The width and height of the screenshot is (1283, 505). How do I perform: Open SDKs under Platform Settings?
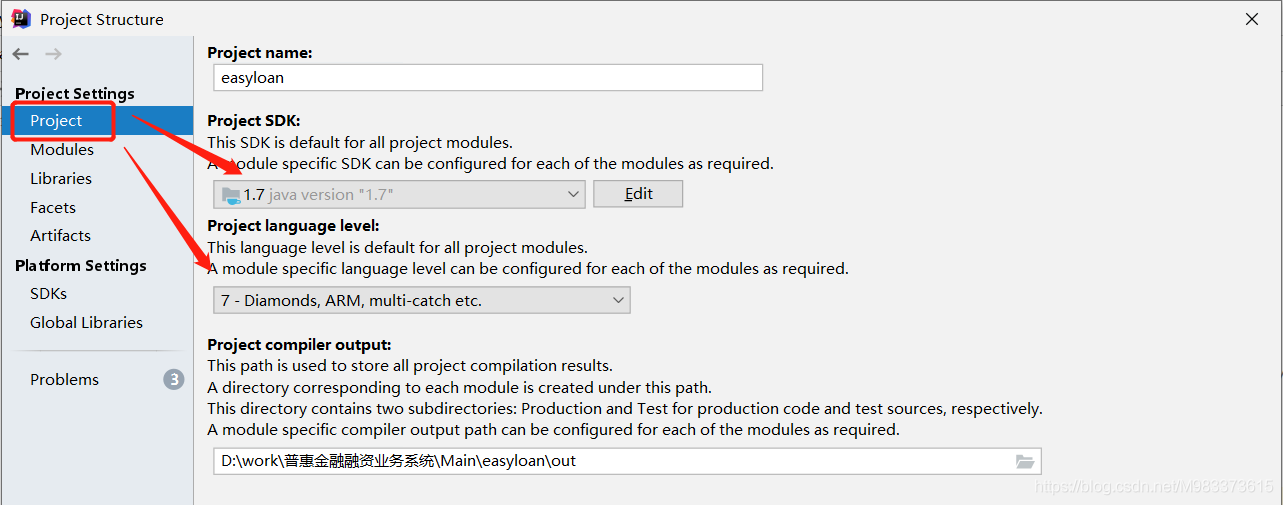point(48,294)
